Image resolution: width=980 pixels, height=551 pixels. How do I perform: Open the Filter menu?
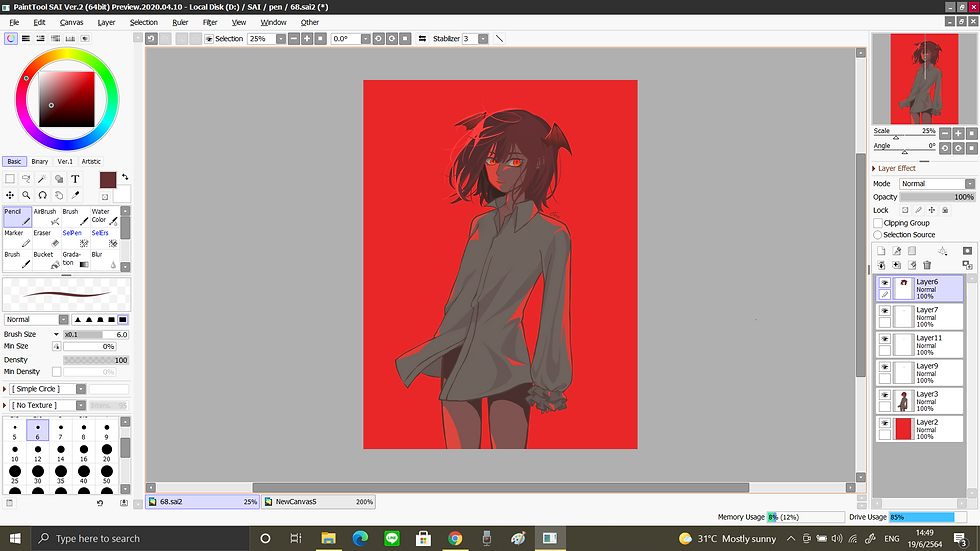pos(210,22)
